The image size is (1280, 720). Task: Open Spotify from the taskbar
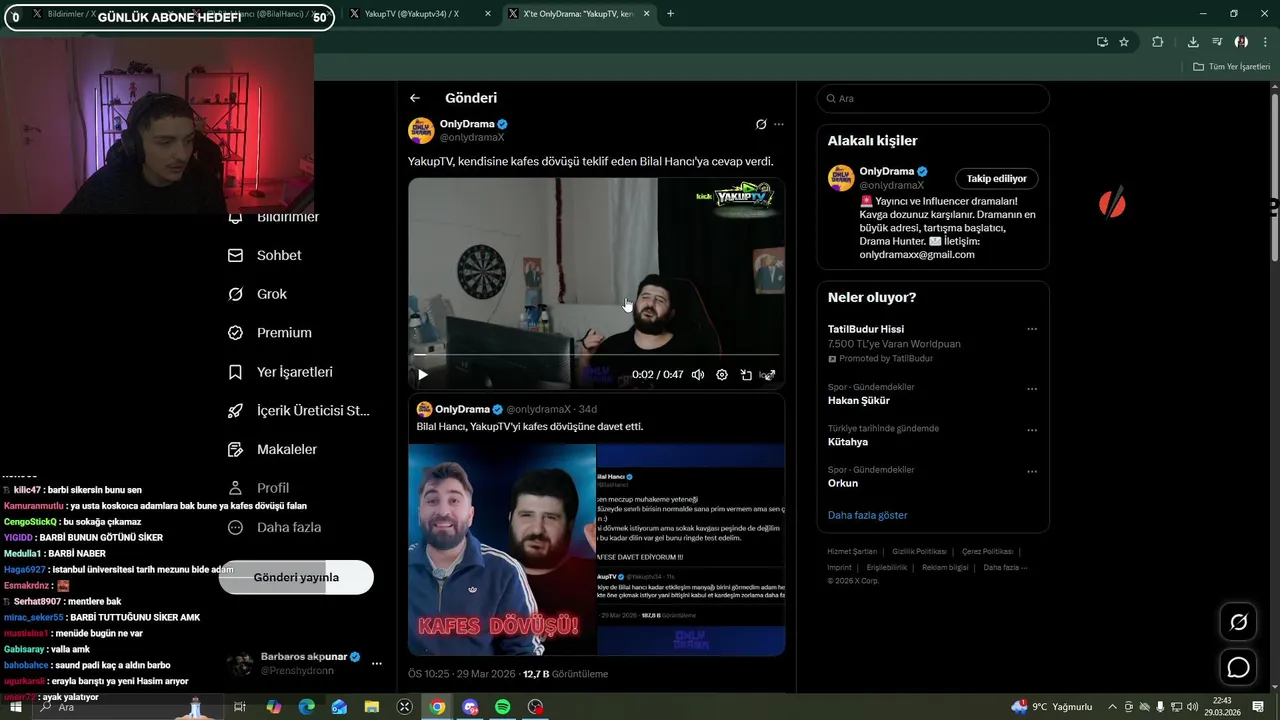point(503,707)
